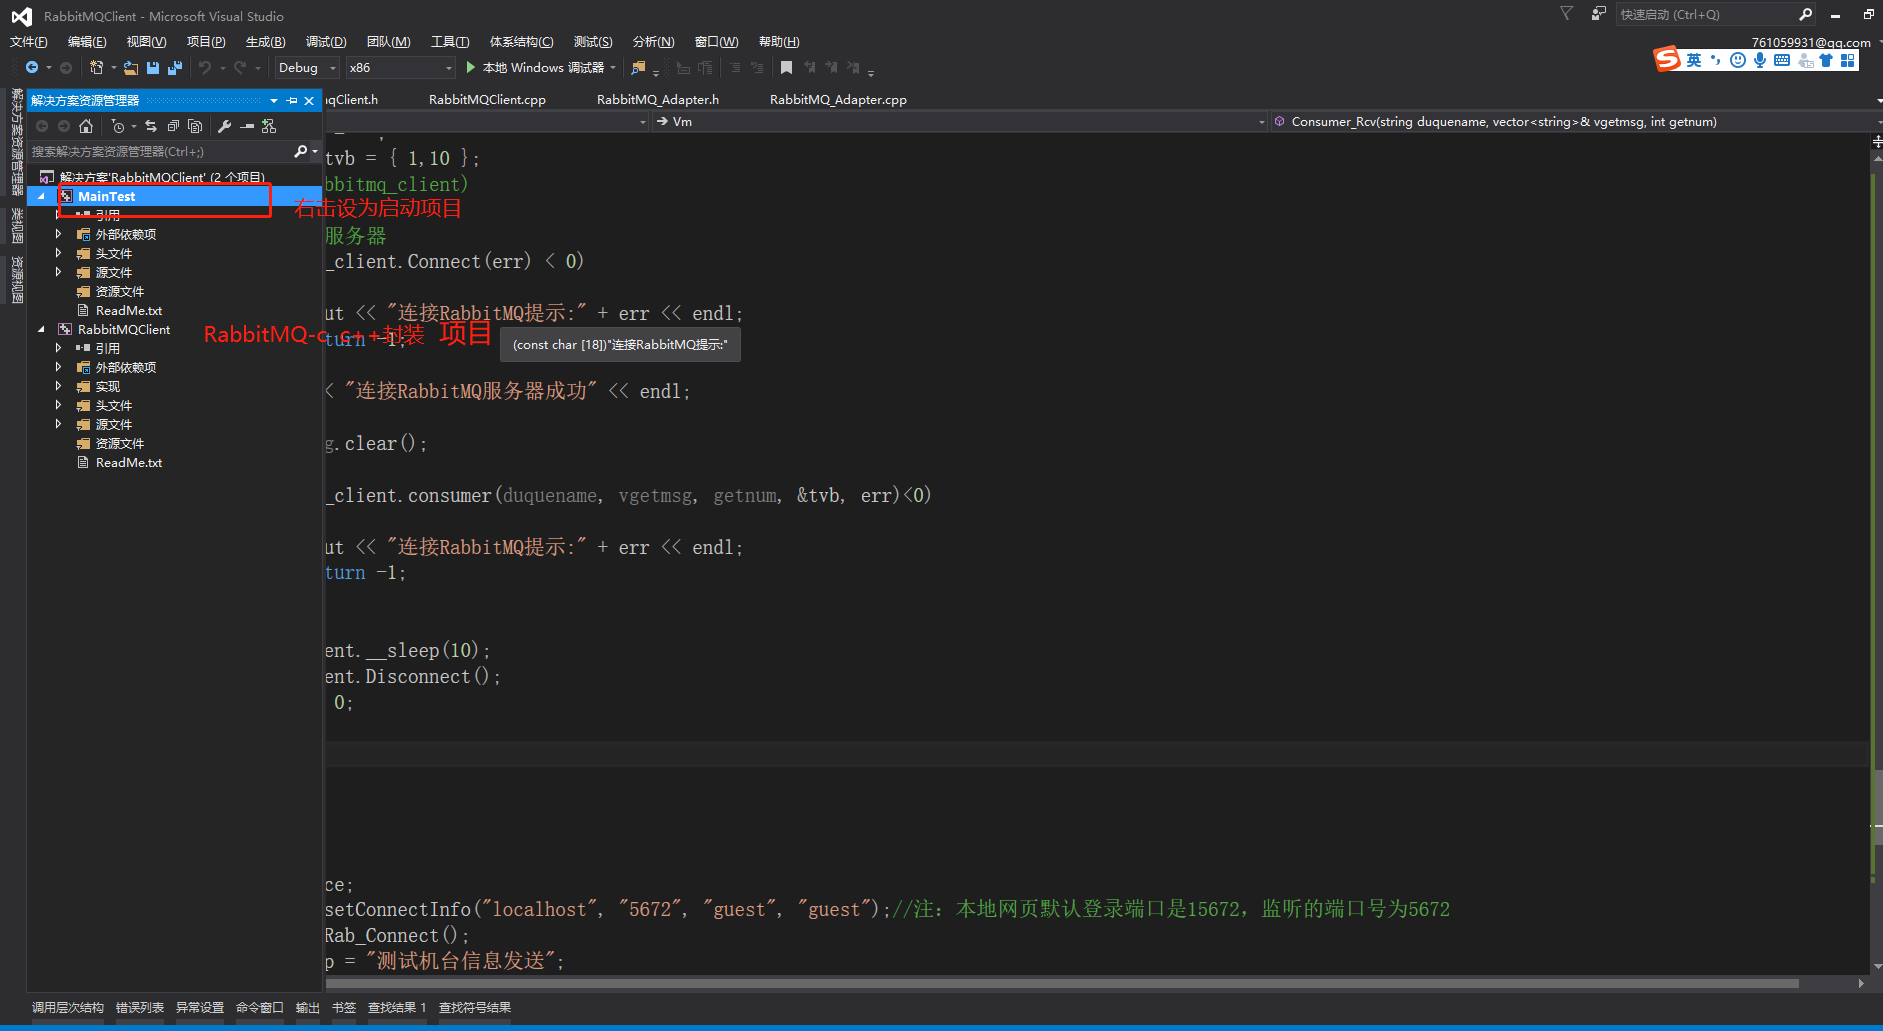Screen dimensions: 1883x1031
Task: Open the x86 platform dropdown
Action: click(x=400, y=68)
